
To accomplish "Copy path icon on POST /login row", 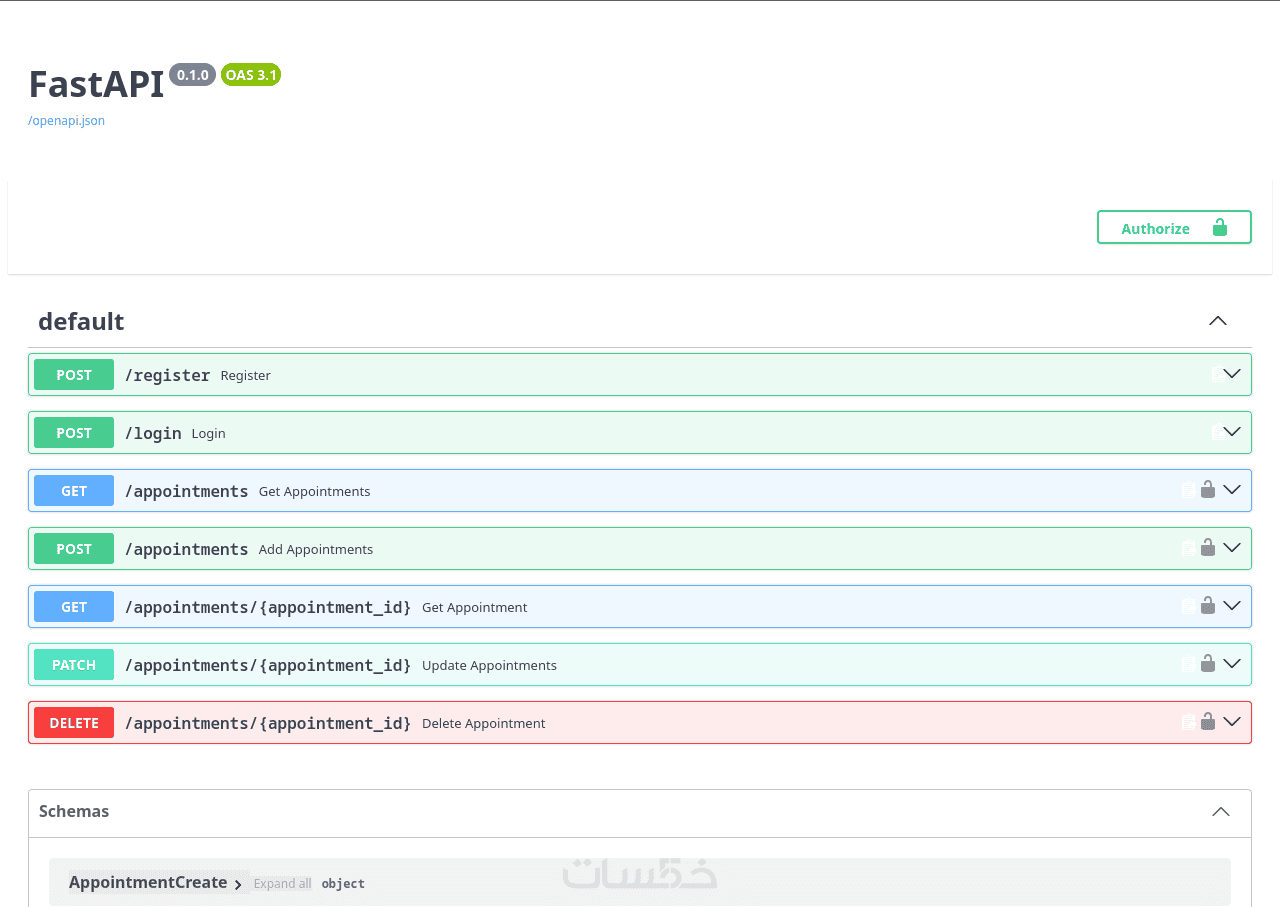I will (x=1217, y=433).
